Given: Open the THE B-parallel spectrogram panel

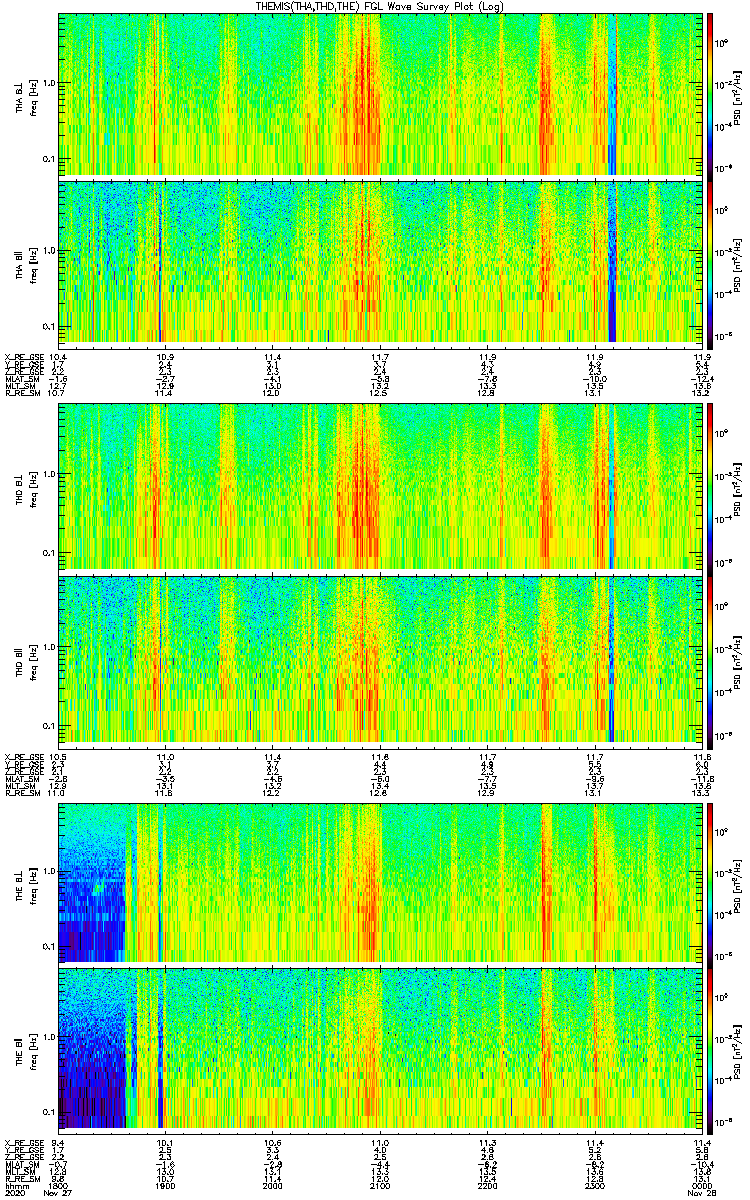Looking at the screenshot, I should (378, 1050).
